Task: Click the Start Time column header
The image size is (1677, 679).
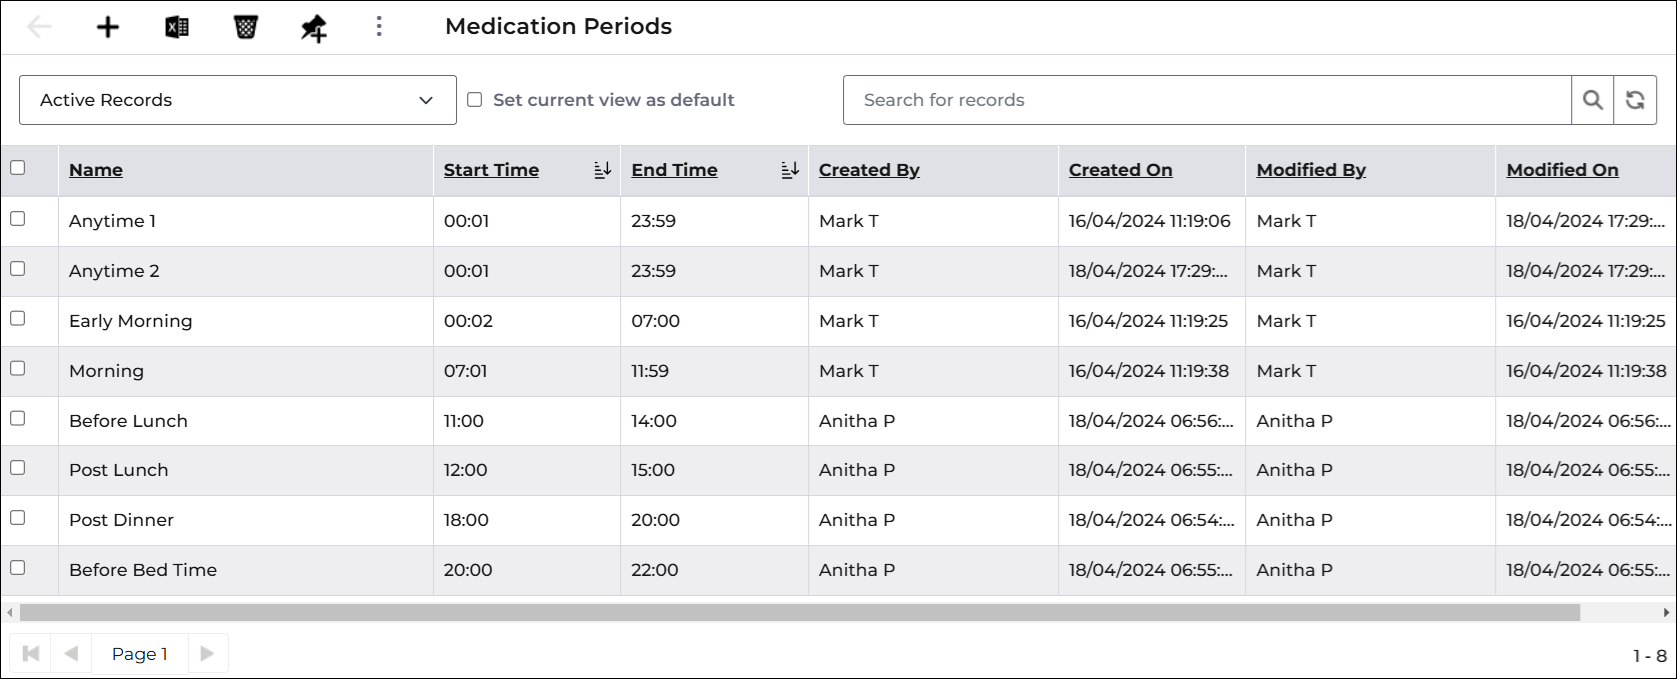Action: coord(491,170)
